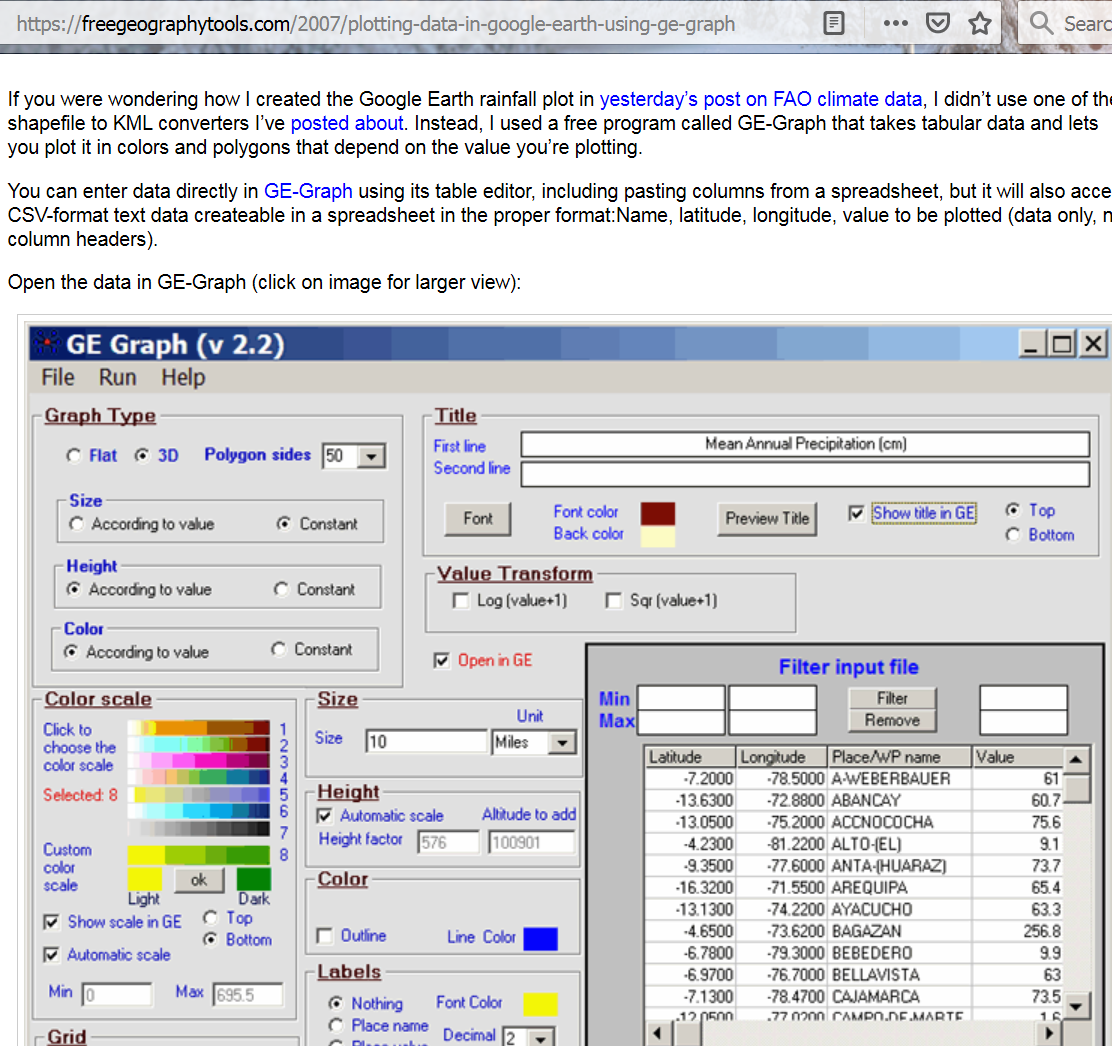Click the search magnifier icon

click(x=1041, y=23)
